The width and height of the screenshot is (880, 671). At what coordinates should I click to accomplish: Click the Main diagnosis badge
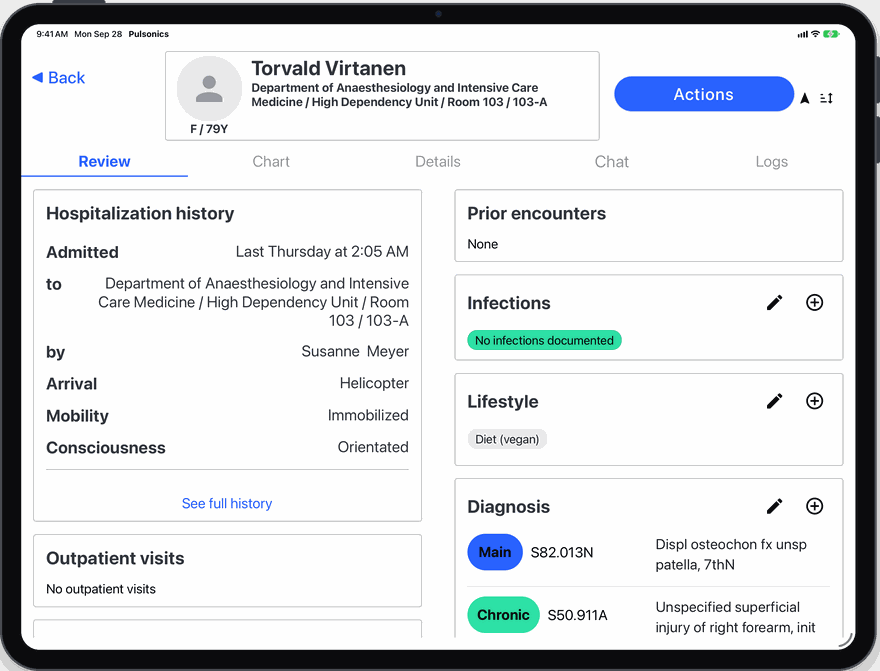pyautogui.click(x=495, y=552)
